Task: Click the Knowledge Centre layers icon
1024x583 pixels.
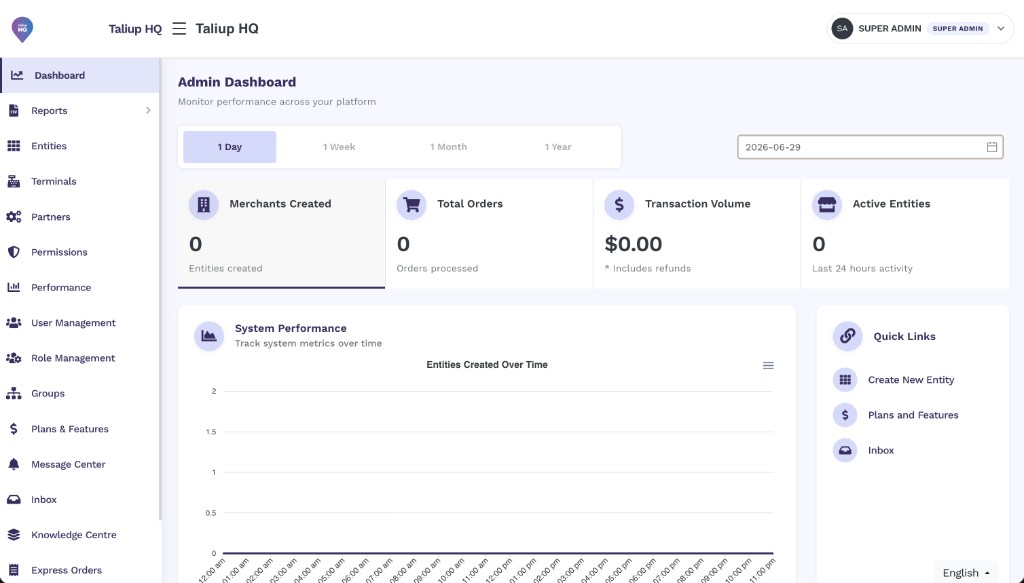Action: 14,535
